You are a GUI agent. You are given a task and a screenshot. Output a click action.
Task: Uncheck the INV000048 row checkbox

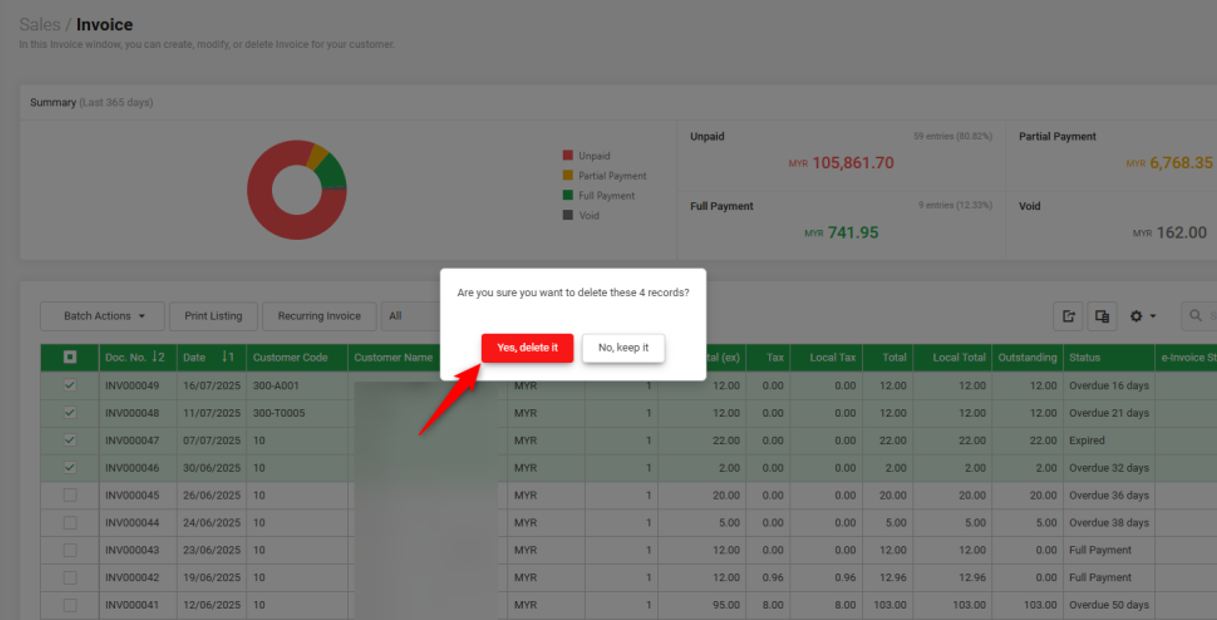pyautogui.click(x=70, y=412)
